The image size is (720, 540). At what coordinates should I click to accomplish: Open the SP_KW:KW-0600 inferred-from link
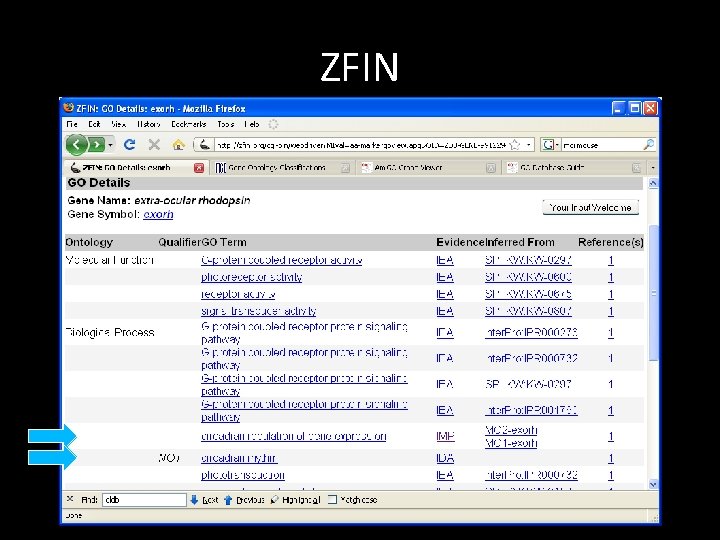coord(529,277)
